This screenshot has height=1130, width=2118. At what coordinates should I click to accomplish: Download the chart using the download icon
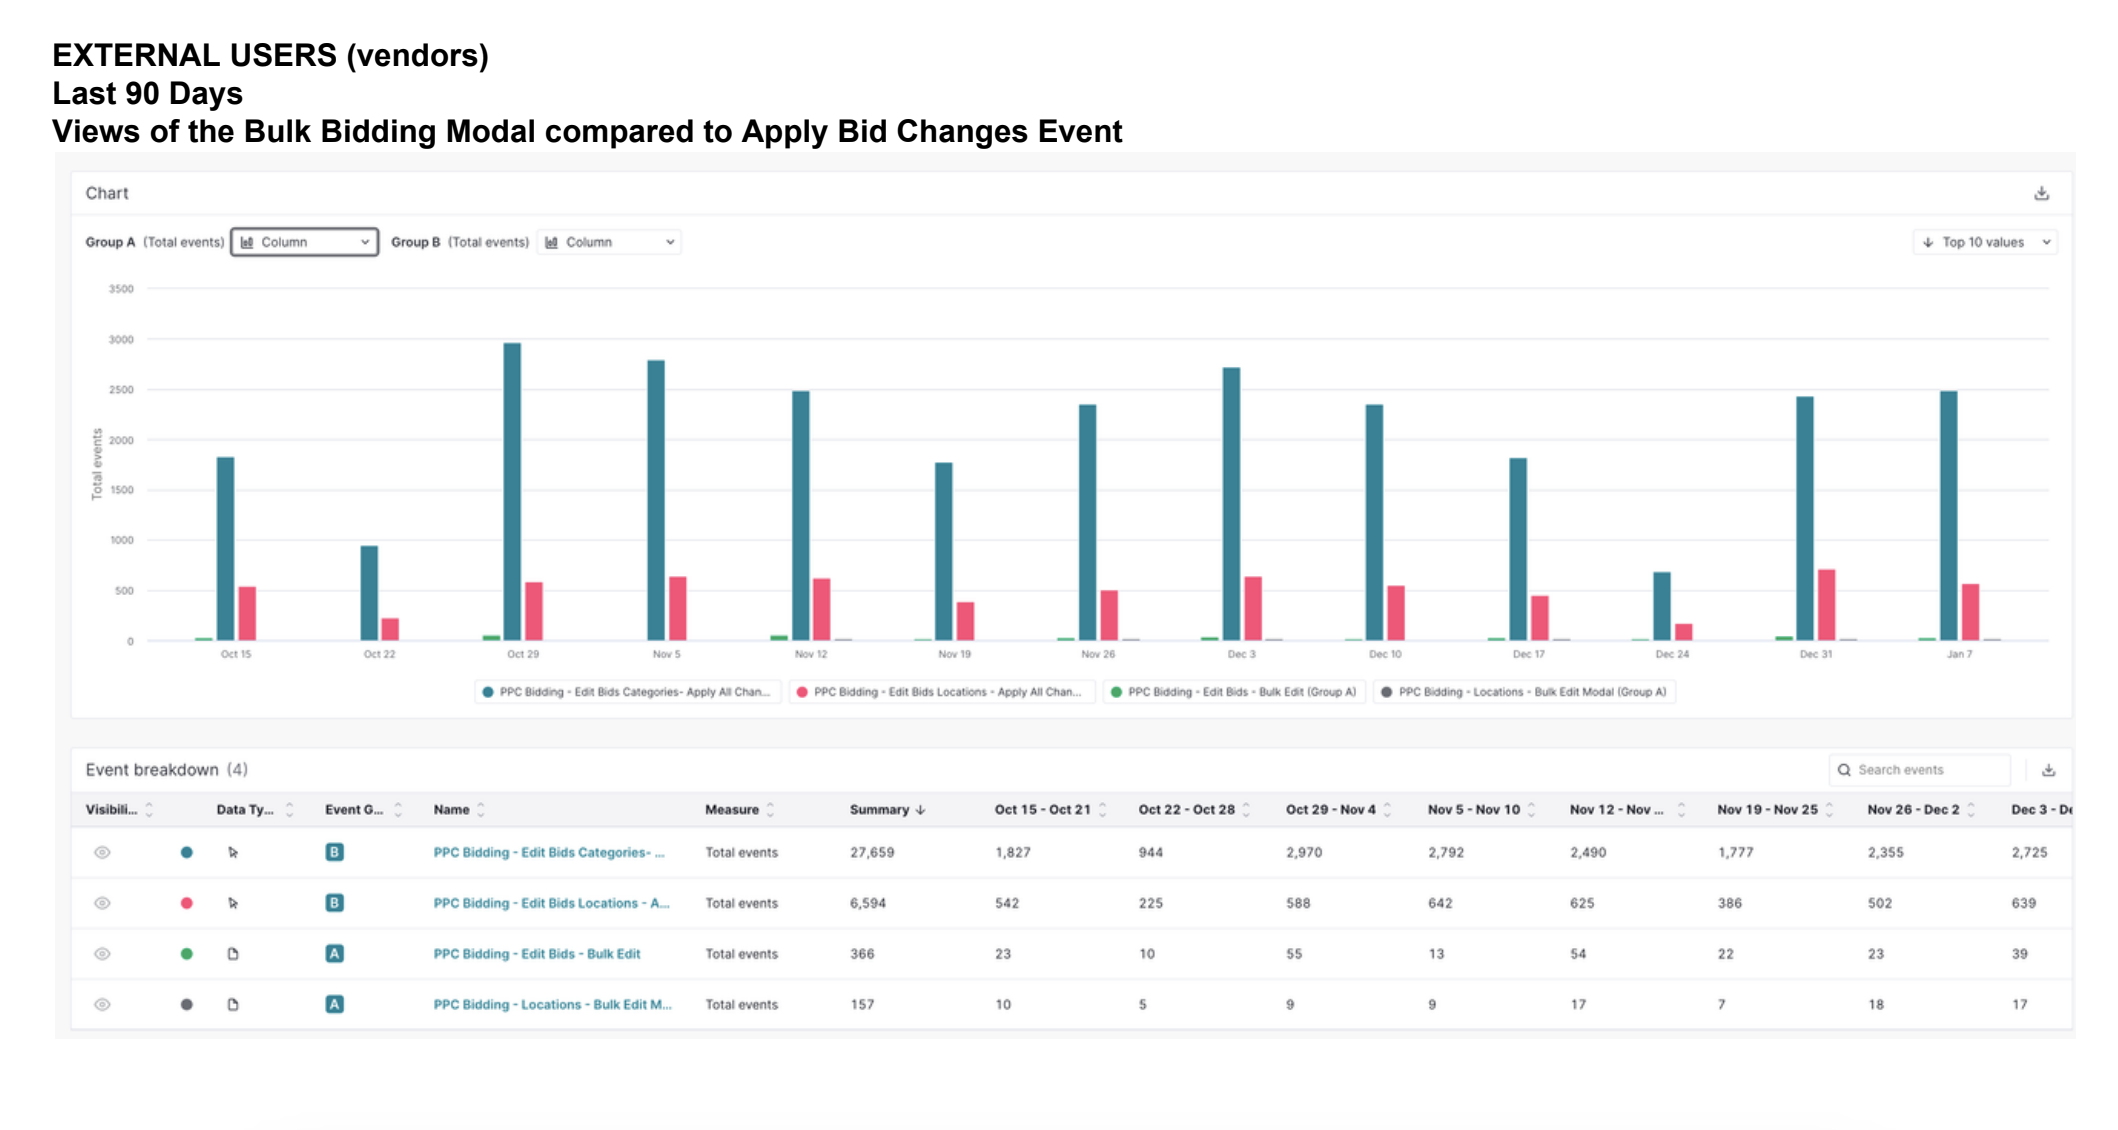tap(2041, 193)
